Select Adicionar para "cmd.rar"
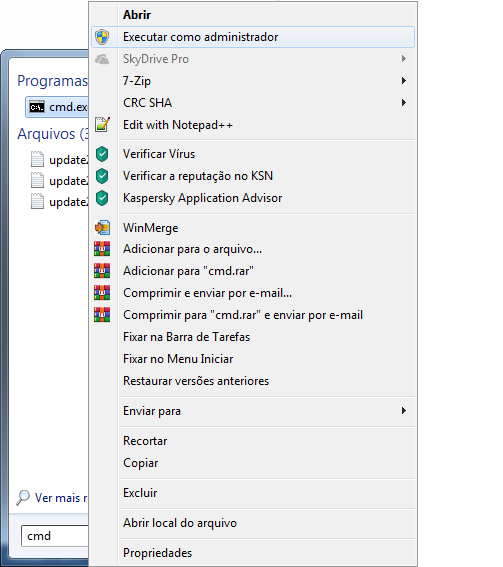Viewport: 503px width, 567px height. (253, 271)
